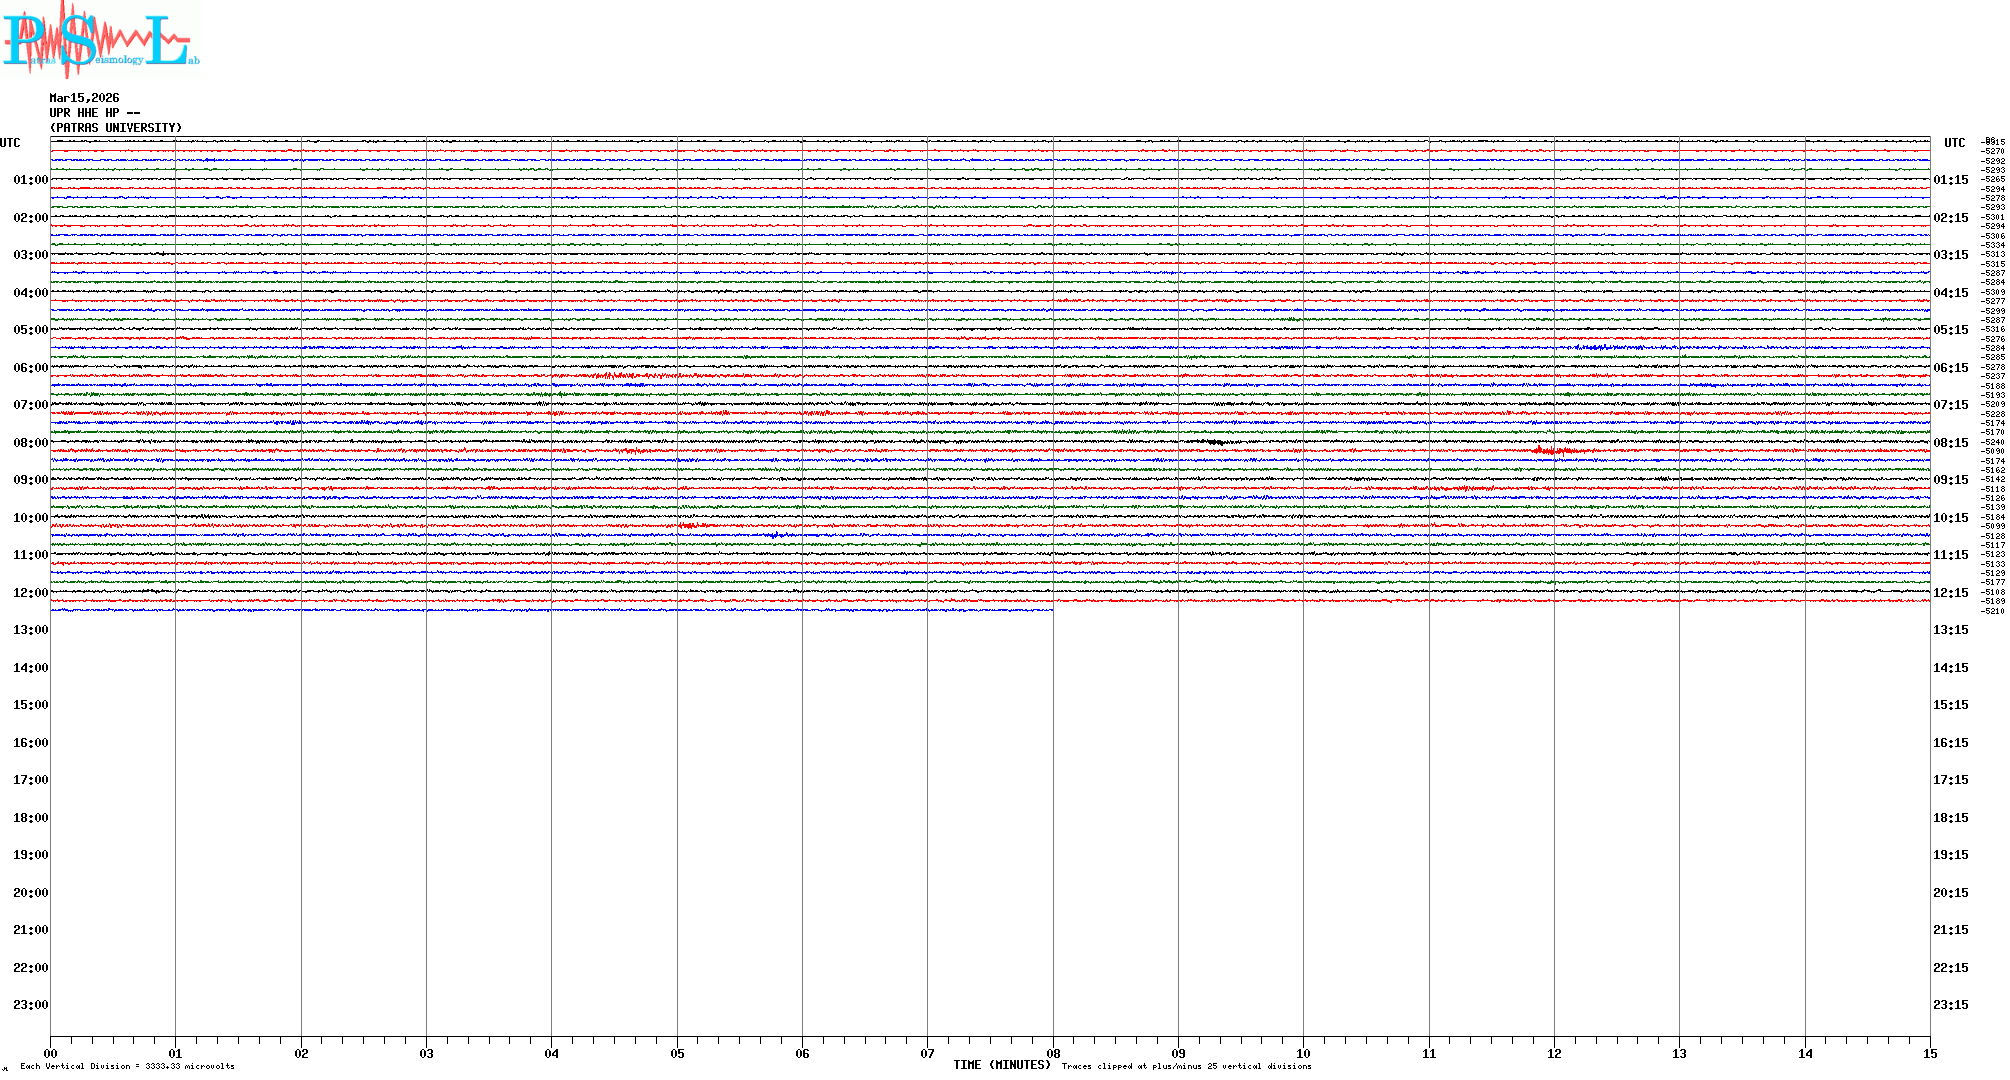
Task: Click the TIME (MINUTES) axis title
Action: coord(1001,1065)
